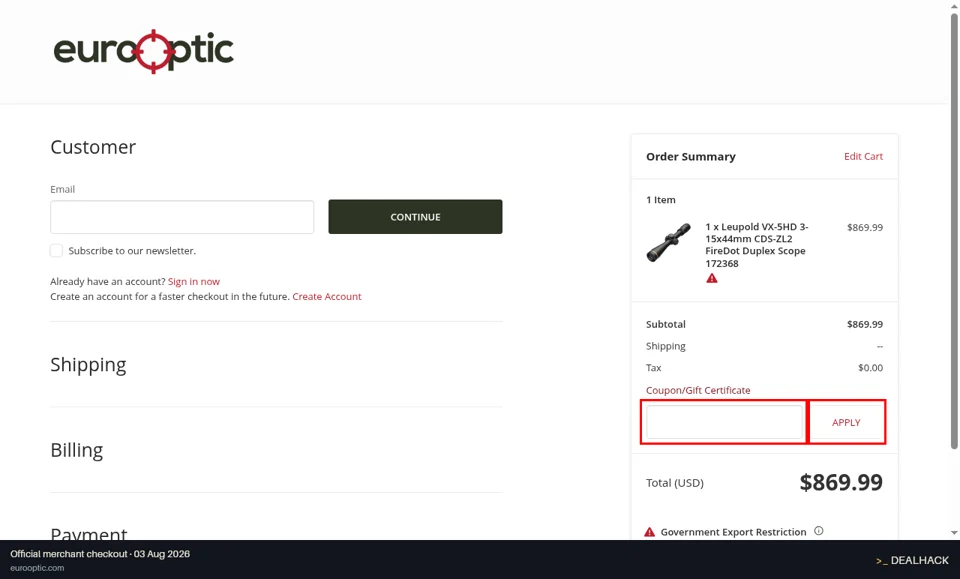Screen dimensions: 960x579
Task: Toggle the Coupon/Gift Certificate link
Action: point(698,390)
